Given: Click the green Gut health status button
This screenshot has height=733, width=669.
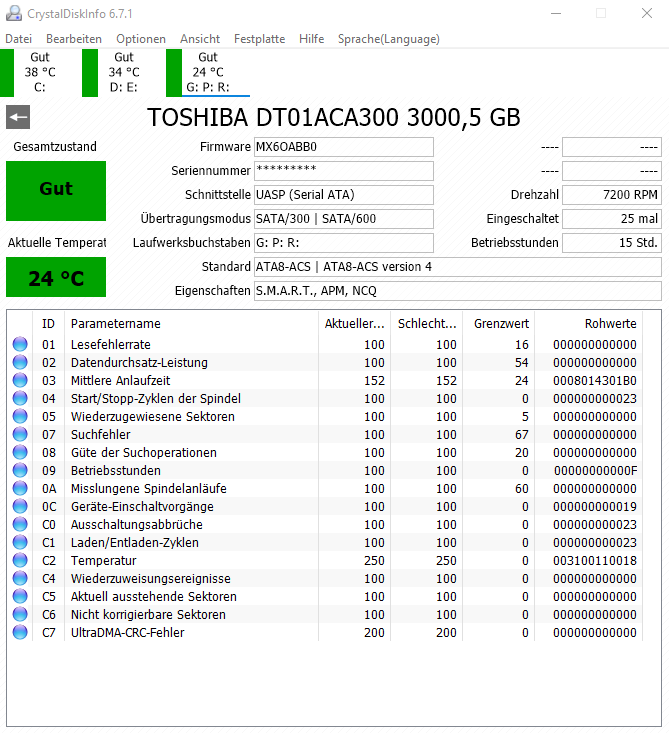Looking at the screenshot, I should [56, 191].
